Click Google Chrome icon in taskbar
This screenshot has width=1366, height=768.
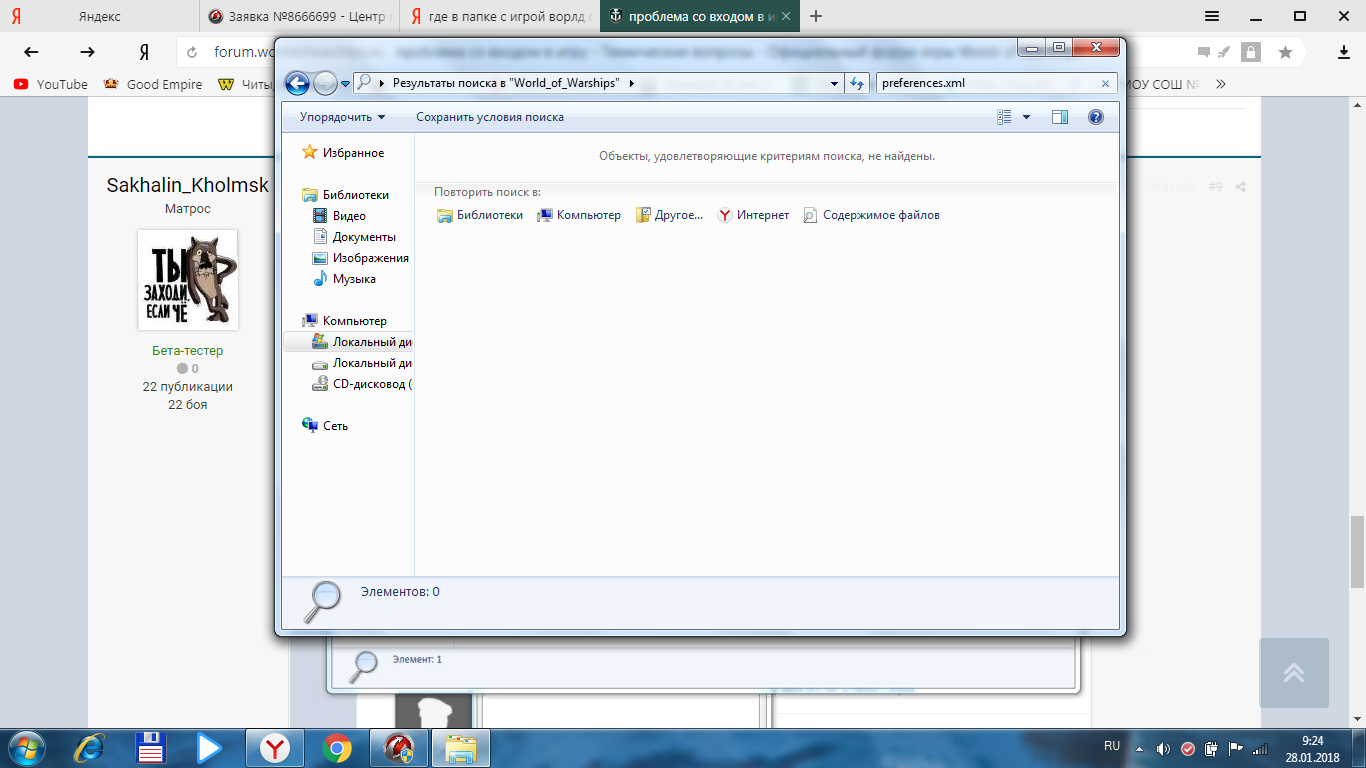(x=337, y=748)
